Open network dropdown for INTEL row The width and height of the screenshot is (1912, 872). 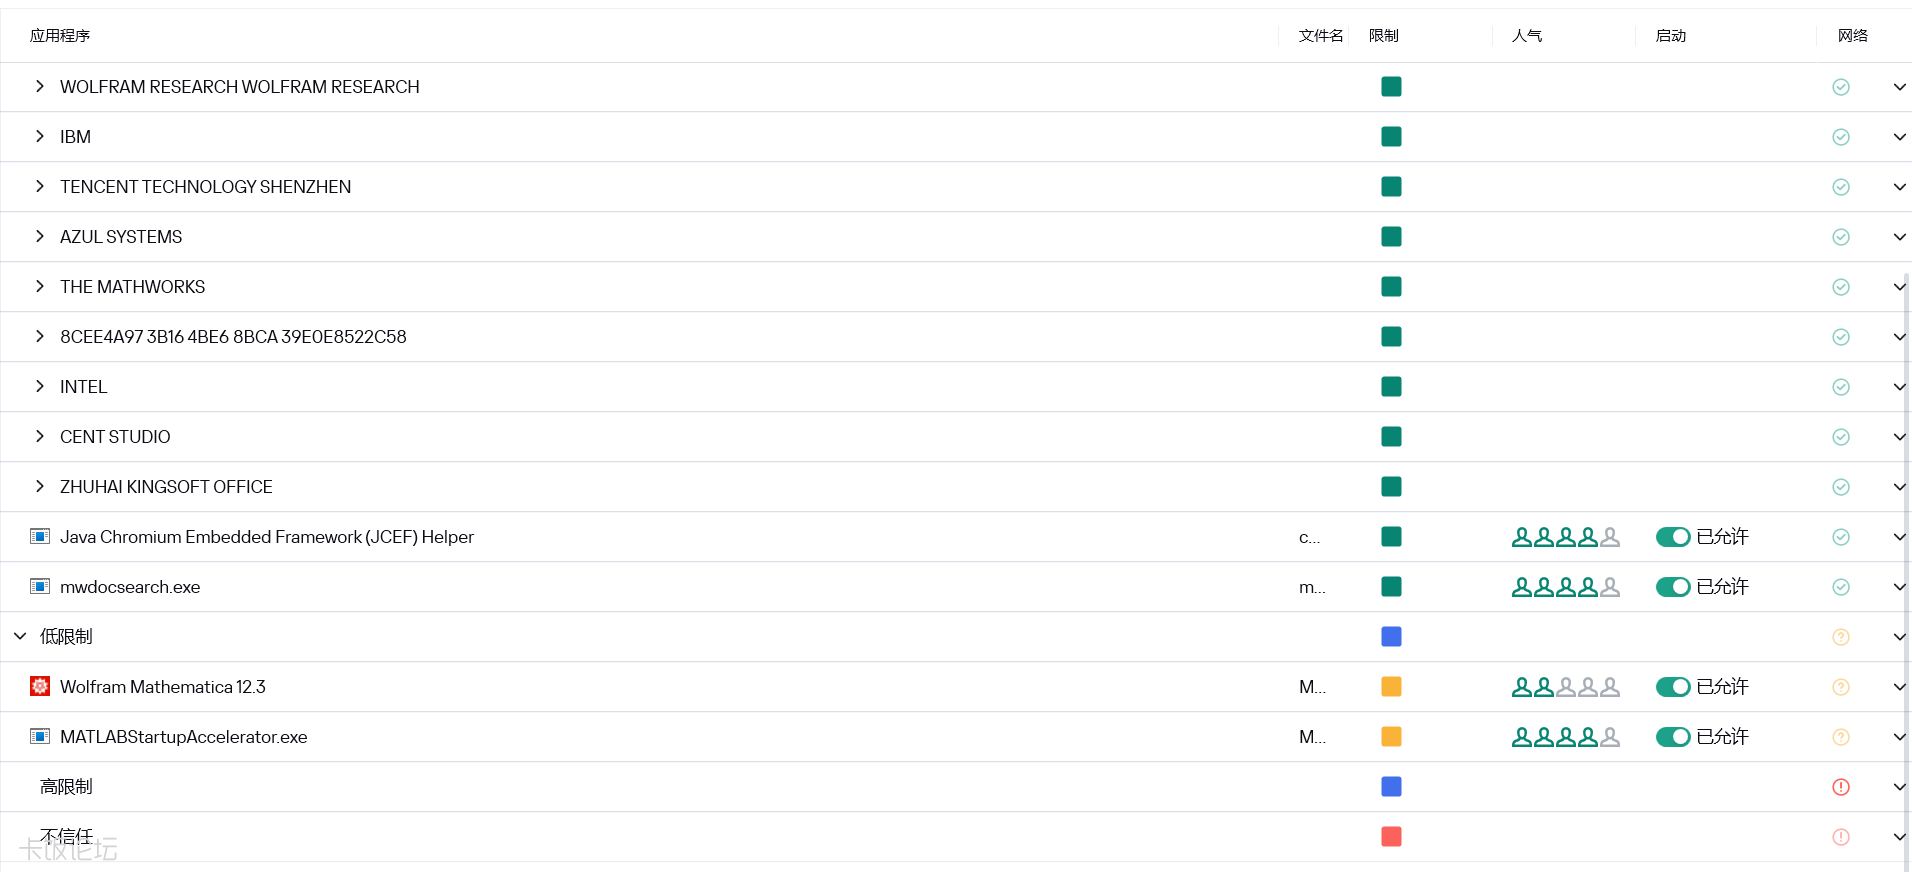pos(1899,387)
